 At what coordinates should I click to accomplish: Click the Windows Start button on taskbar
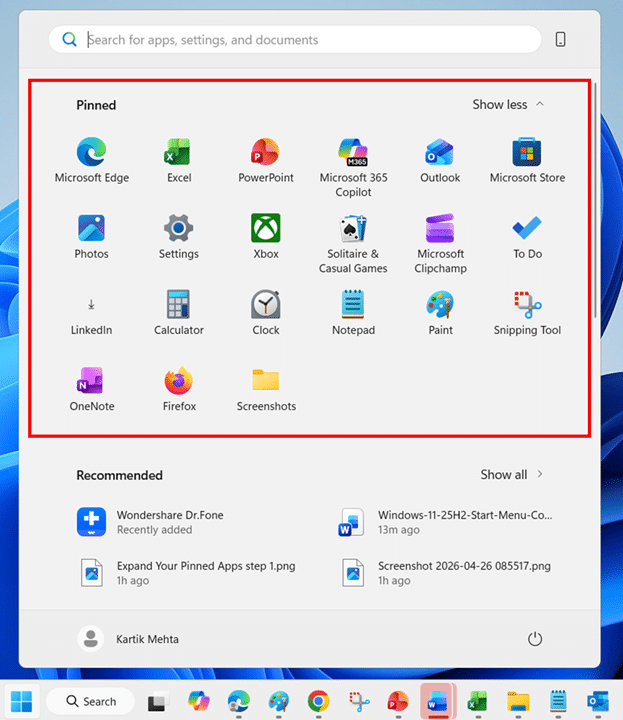coord(21,701)
